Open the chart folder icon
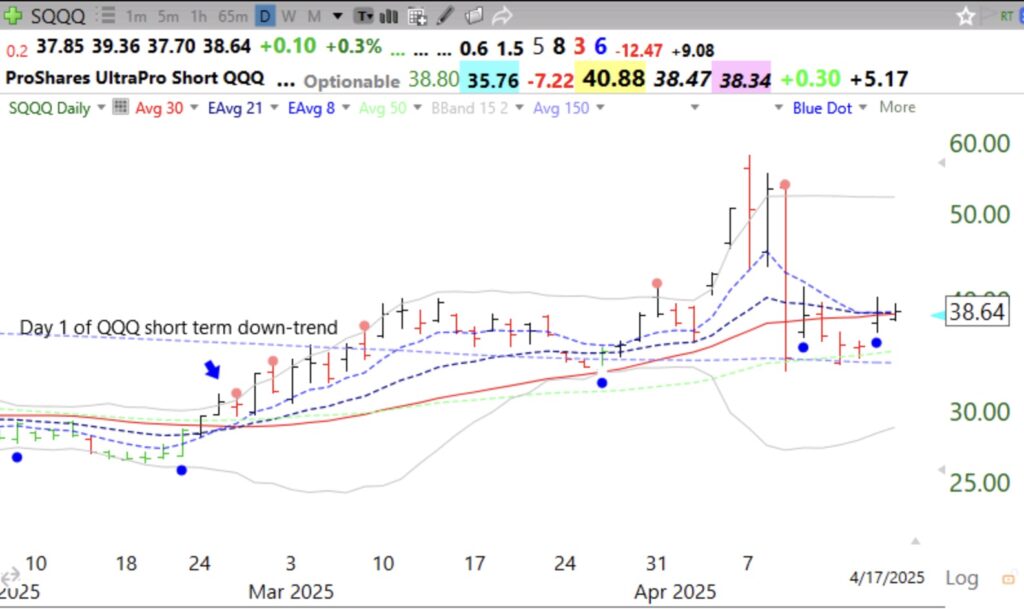The image size is (1024, 609). tap(474, 16)
